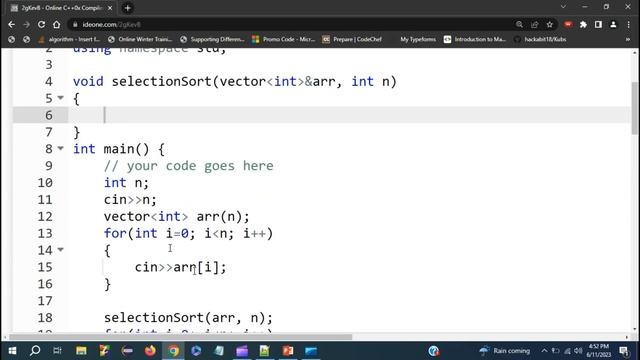Open Promo Code - Microsoft bookmark
Viewport: 640px width, 360px height.
pos(284,39)
